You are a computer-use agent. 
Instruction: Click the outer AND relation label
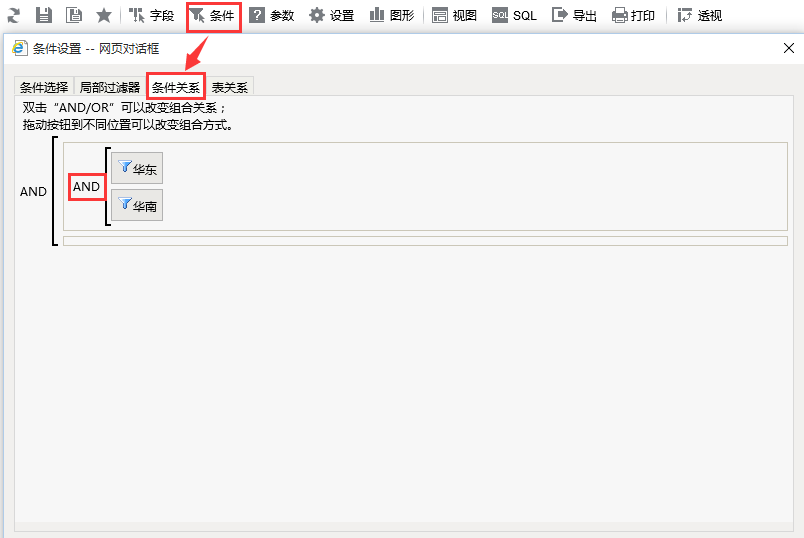coord(33,191)
